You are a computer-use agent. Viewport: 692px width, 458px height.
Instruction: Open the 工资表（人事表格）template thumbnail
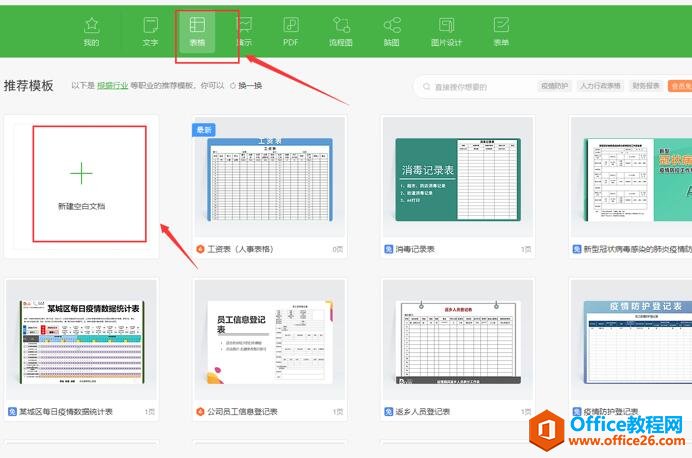click(x=268, y=178)
